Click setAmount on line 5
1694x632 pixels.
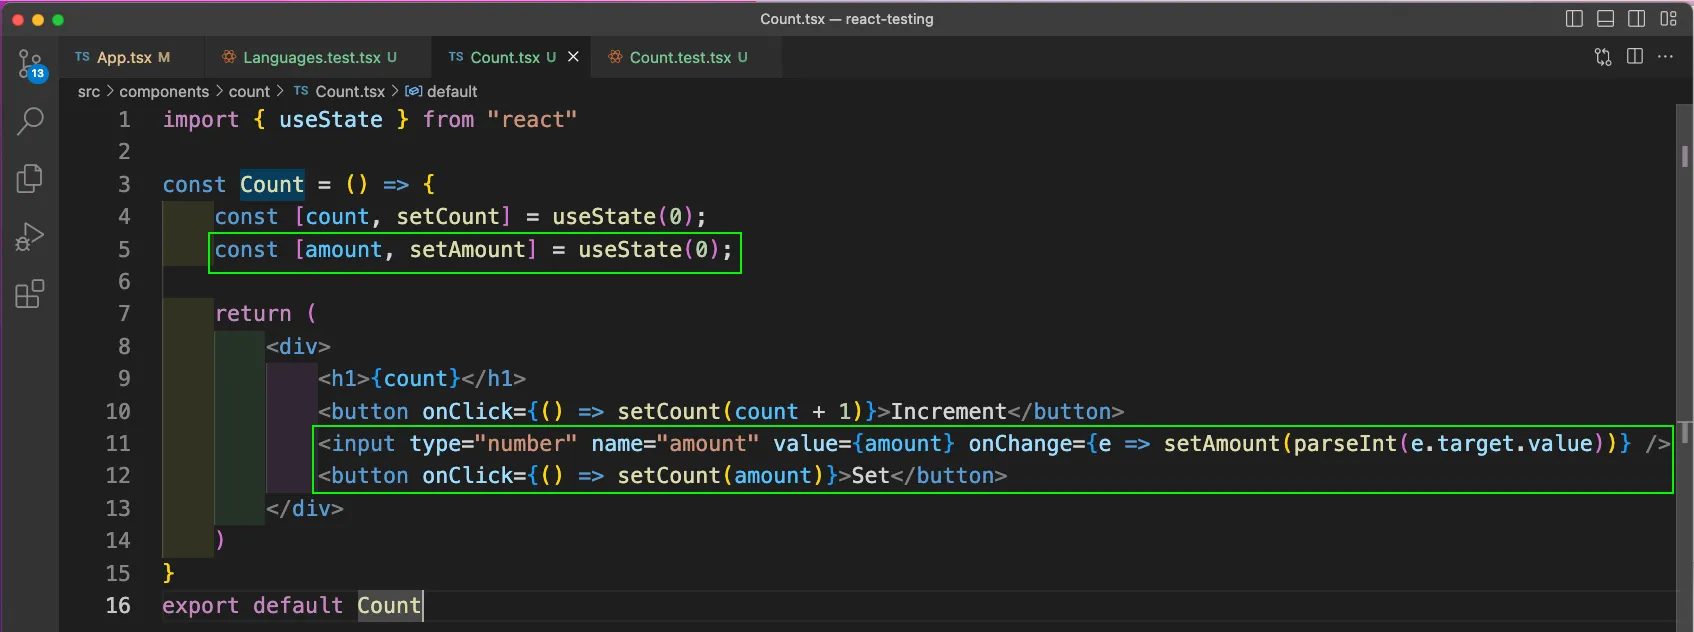[x=467, y=249]
